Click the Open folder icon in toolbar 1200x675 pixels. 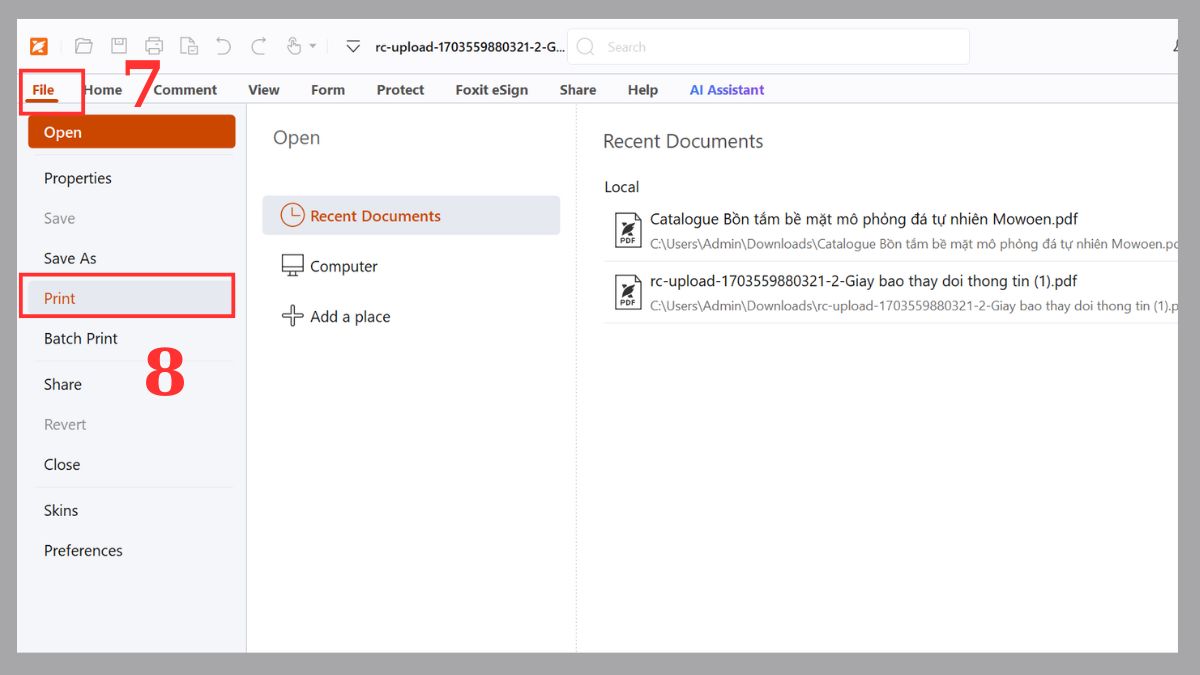click(84, 46)
